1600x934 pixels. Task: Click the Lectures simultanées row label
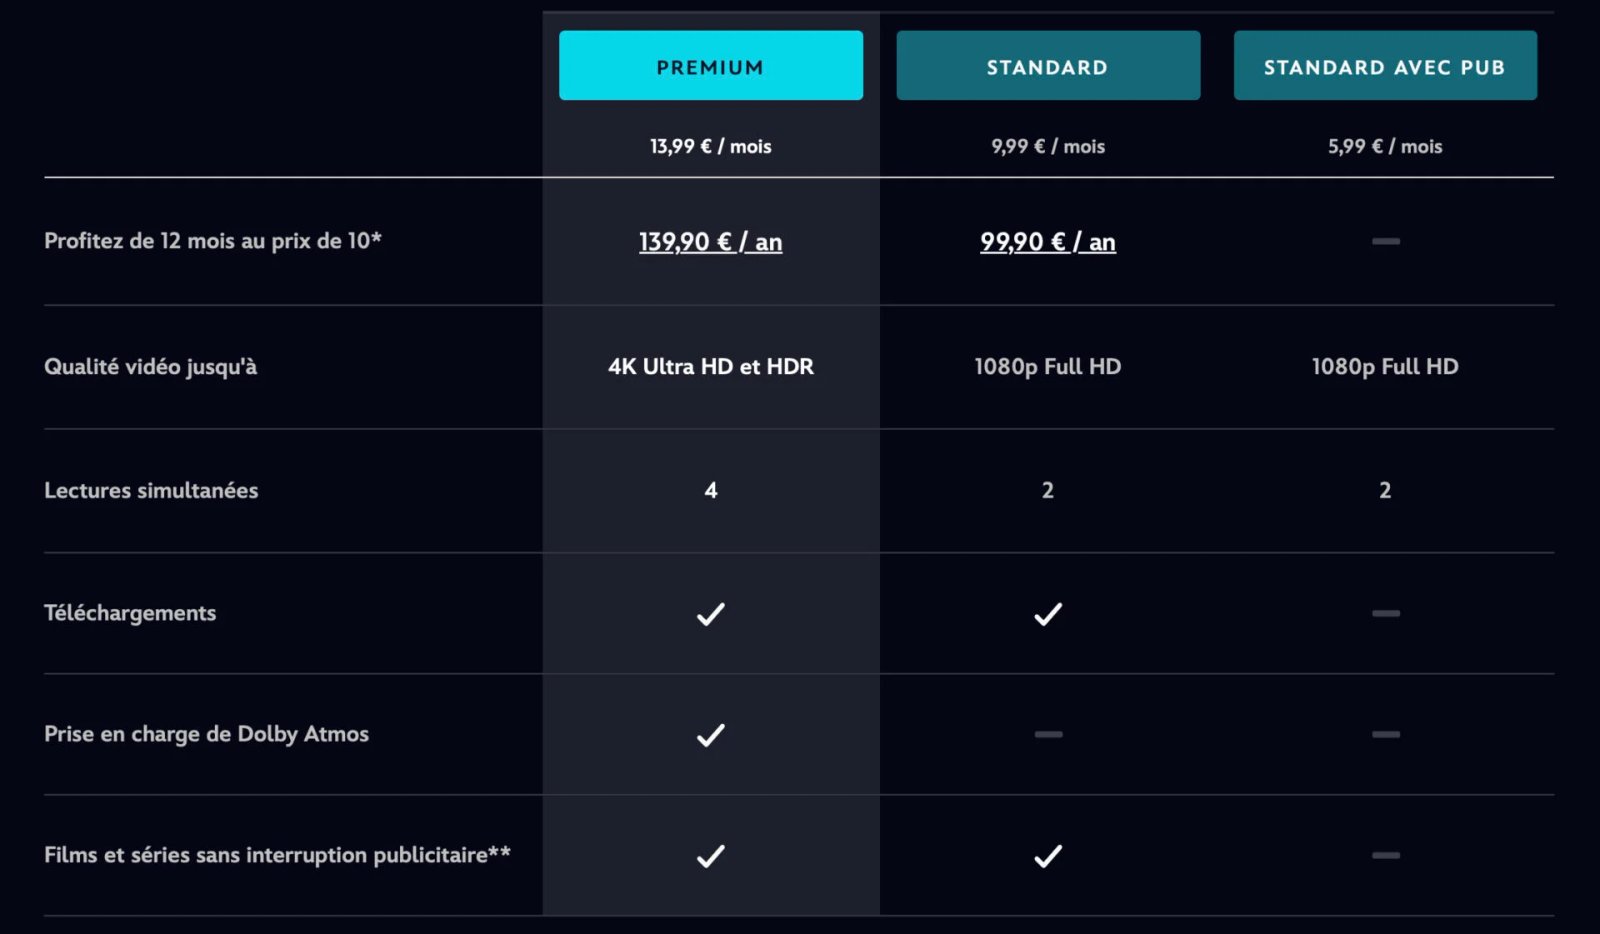coord(151,490)
